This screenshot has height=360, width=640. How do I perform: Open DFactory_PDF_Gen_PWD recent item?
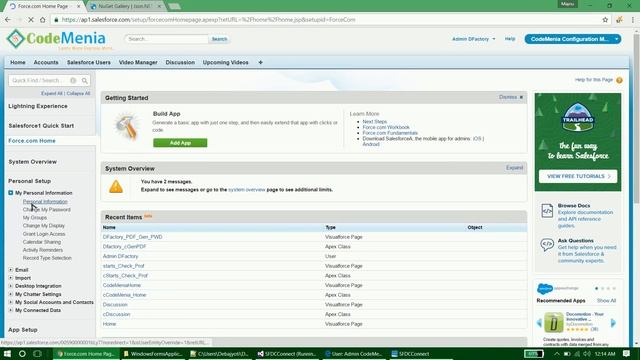point(132,237)
